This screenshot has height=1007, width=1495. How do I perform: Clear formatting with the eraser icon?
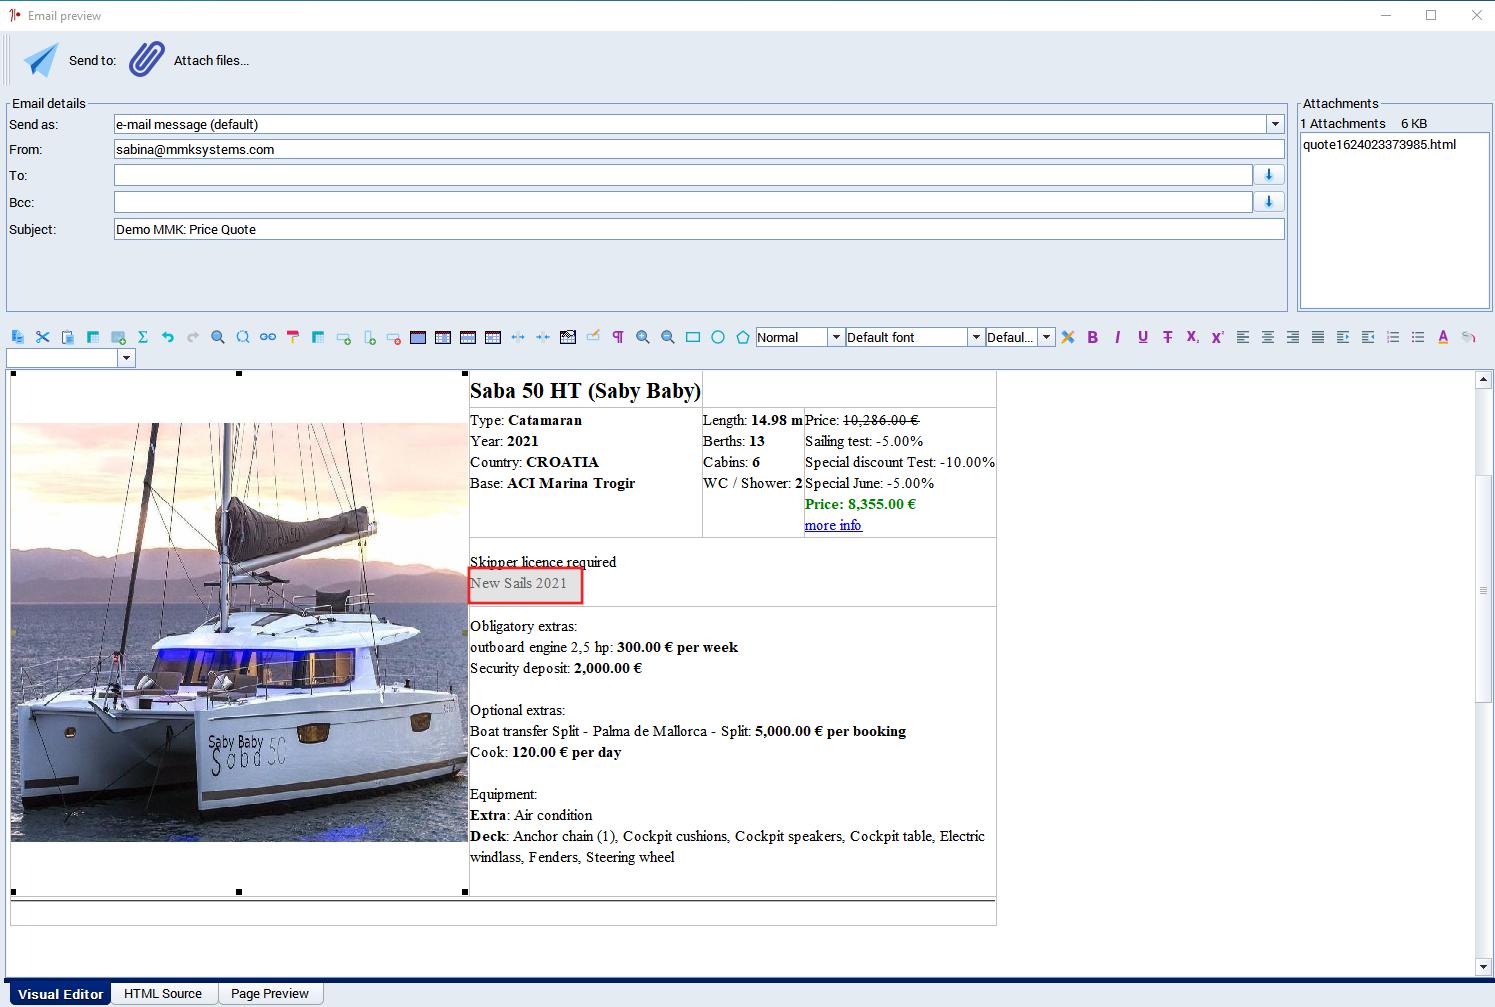pyautogui.click(x=1068, y=337)
